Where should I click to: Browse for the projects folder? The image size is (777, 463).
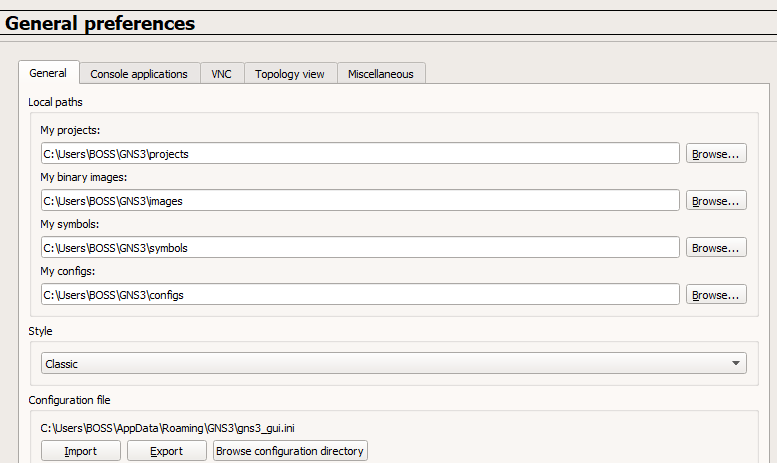(716, 154)
